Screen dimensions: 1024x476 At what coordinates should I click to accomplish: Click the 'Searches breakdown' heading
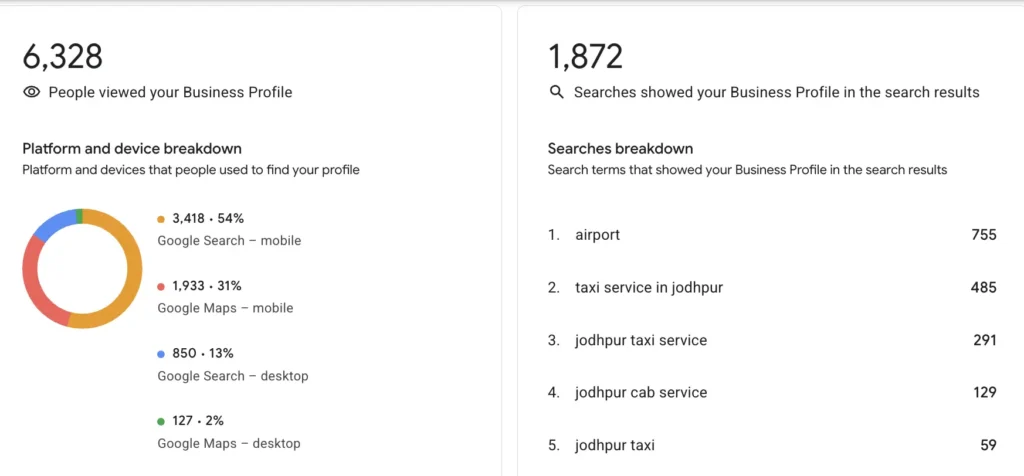coord(620,148)
